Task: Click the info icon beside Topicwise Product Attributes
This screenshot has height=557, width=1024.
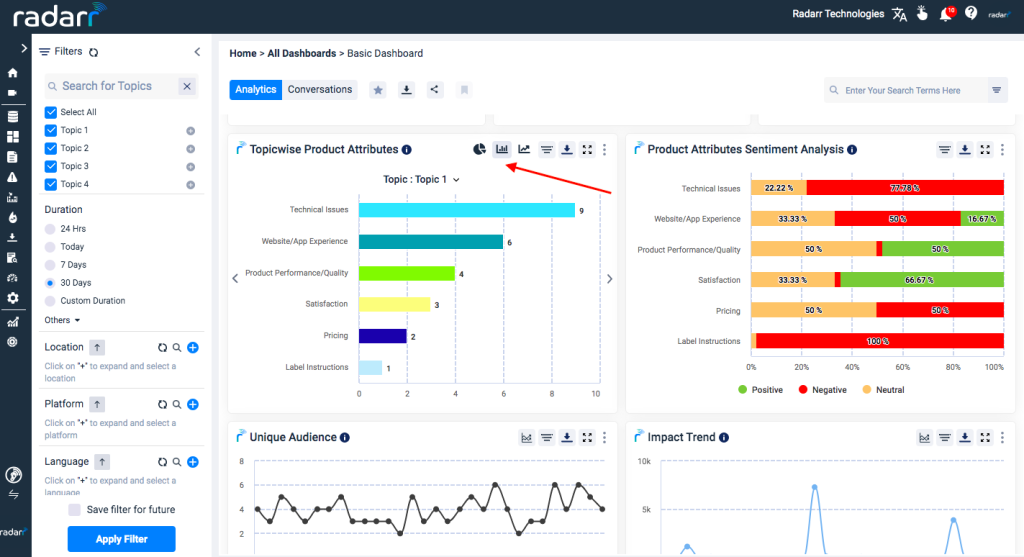Action: 407,150
